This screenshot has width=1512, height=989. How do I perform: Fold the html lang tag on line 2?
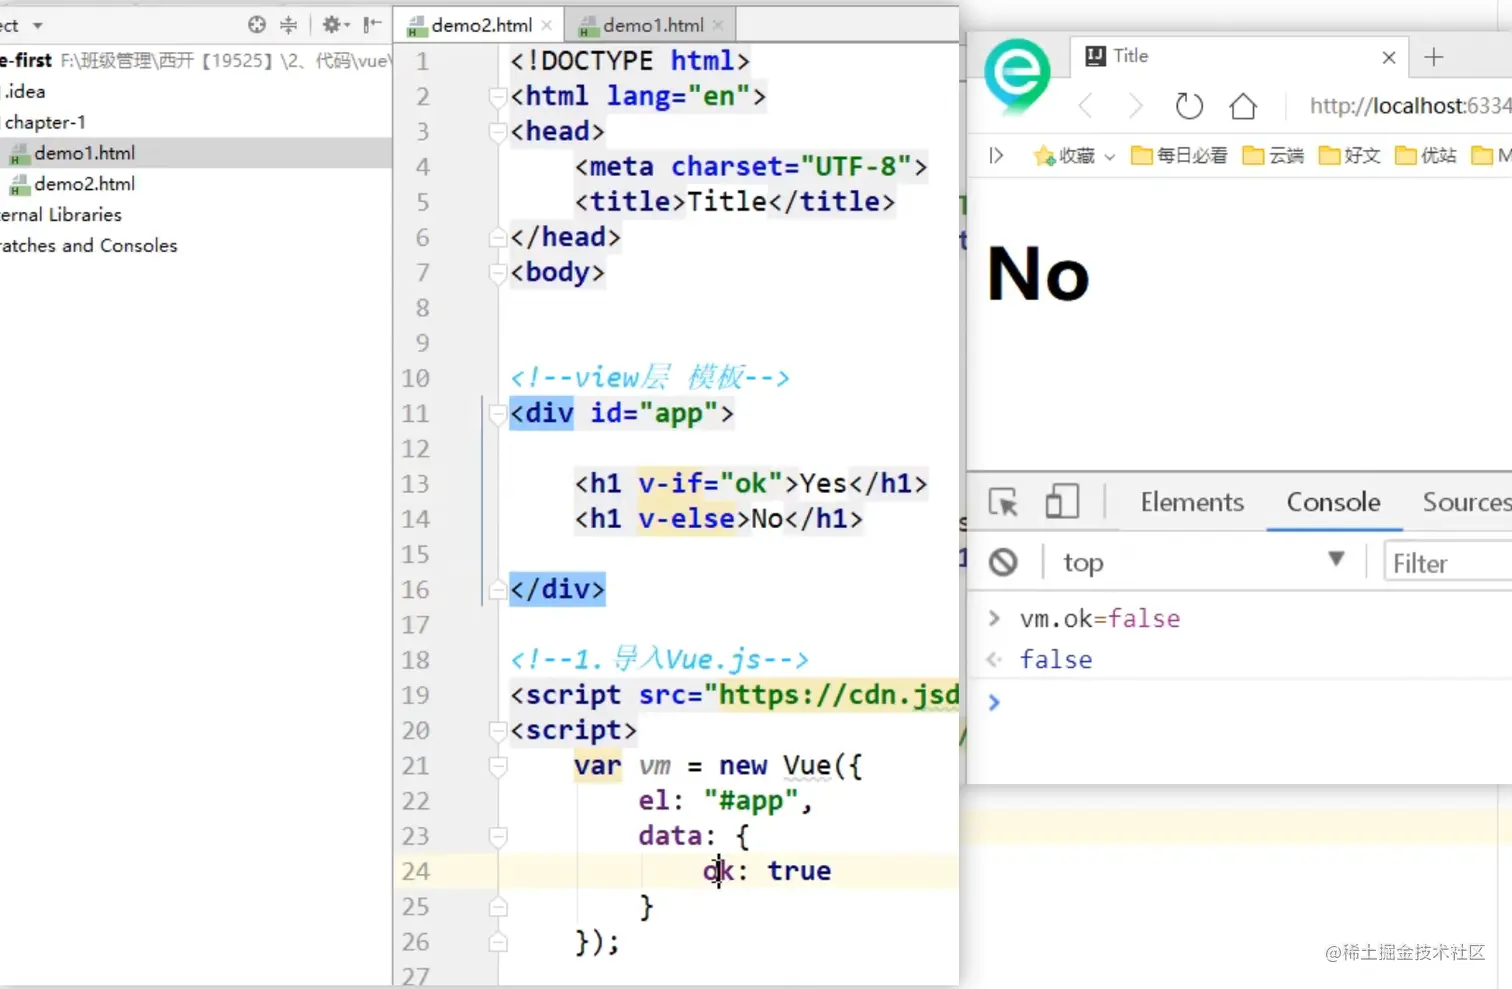click(498, 96)
